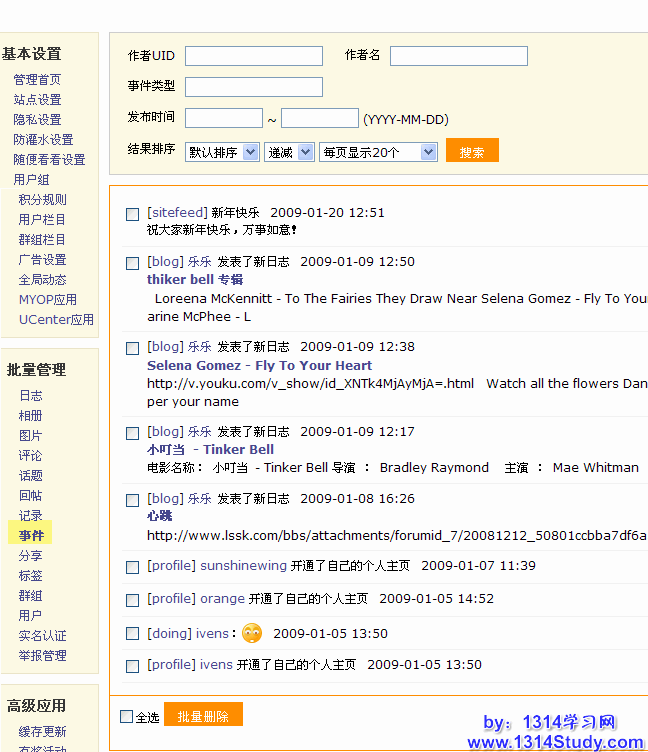648x752 pixels.
Task: Focus the 作者名 text field
Action: click(x=458, y=56)
